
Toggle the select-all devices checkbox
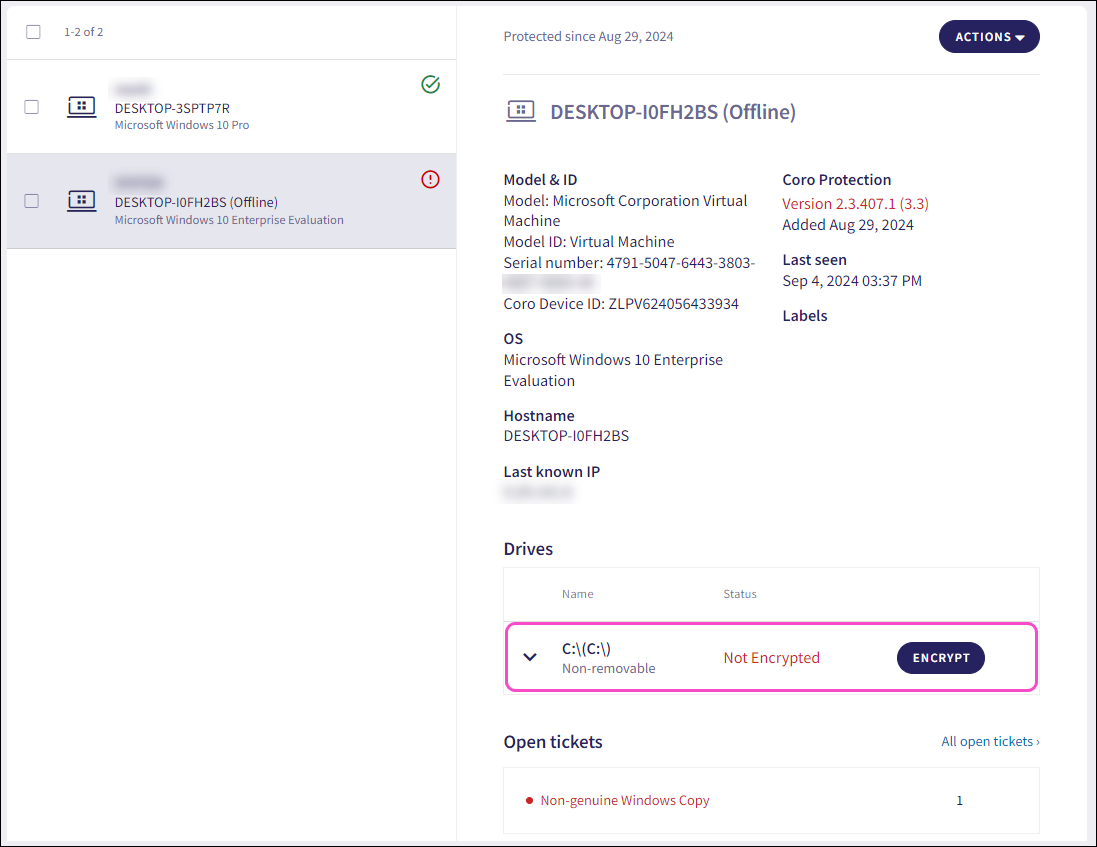[x=34, y=32]
